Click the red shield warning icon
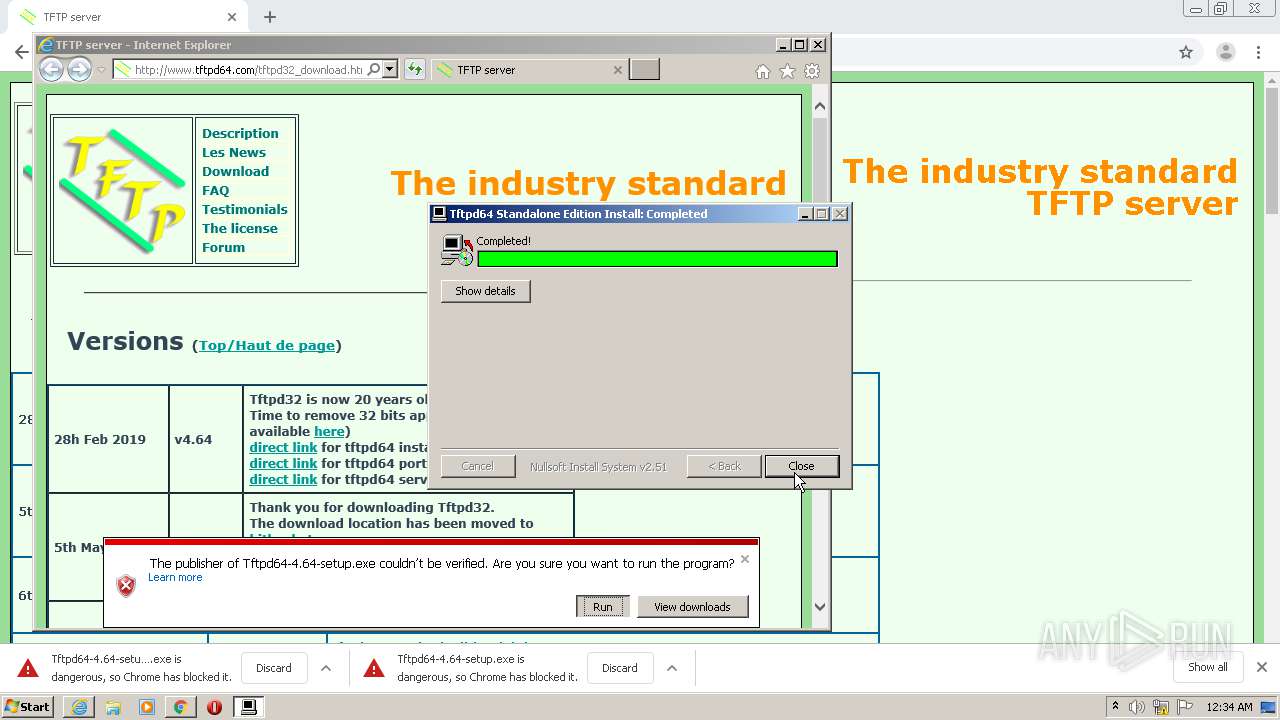The width and height of the screenshot is (1280, 720). click(x=126, y=586)
